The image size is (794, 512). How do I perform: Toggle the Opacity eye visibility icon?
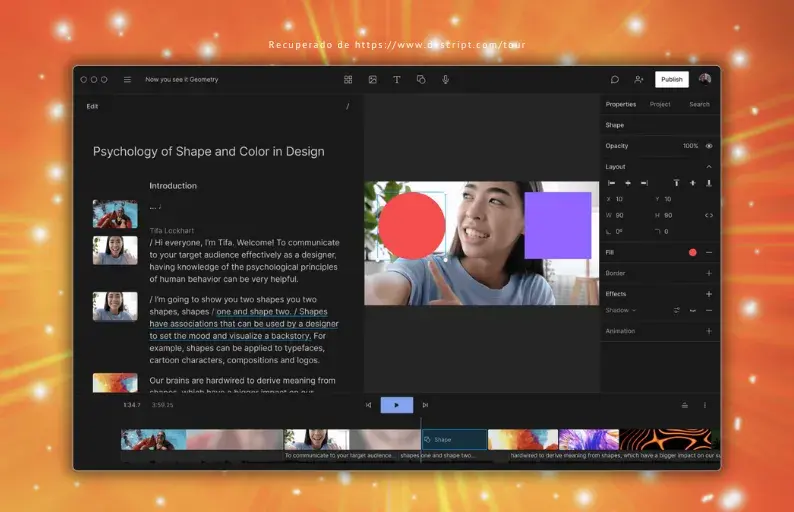pos(709,146)
